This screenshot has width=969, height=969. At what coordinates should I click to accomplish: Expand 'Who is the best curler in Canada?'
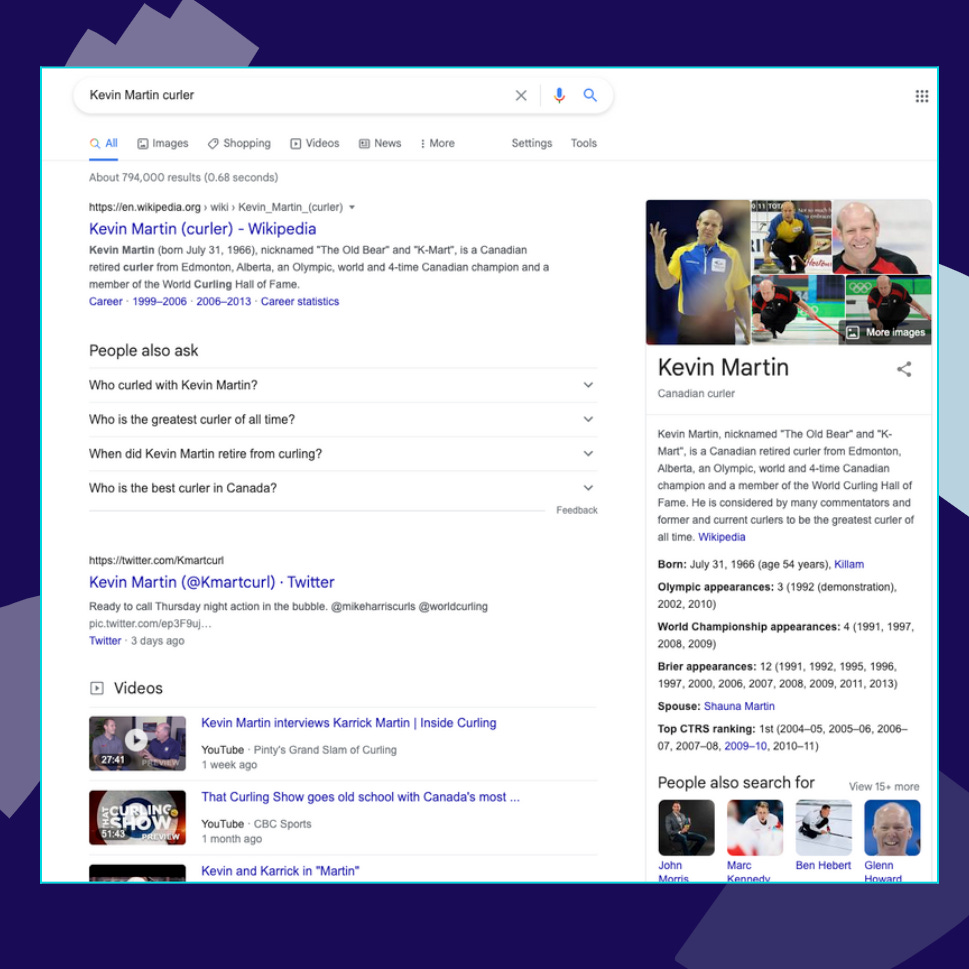coord(343,488)
